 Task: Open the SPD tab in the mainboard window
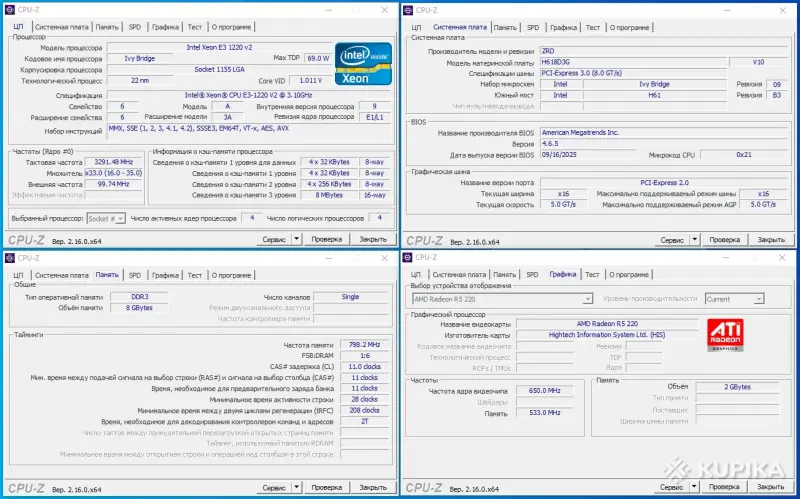tap(533, 28)
